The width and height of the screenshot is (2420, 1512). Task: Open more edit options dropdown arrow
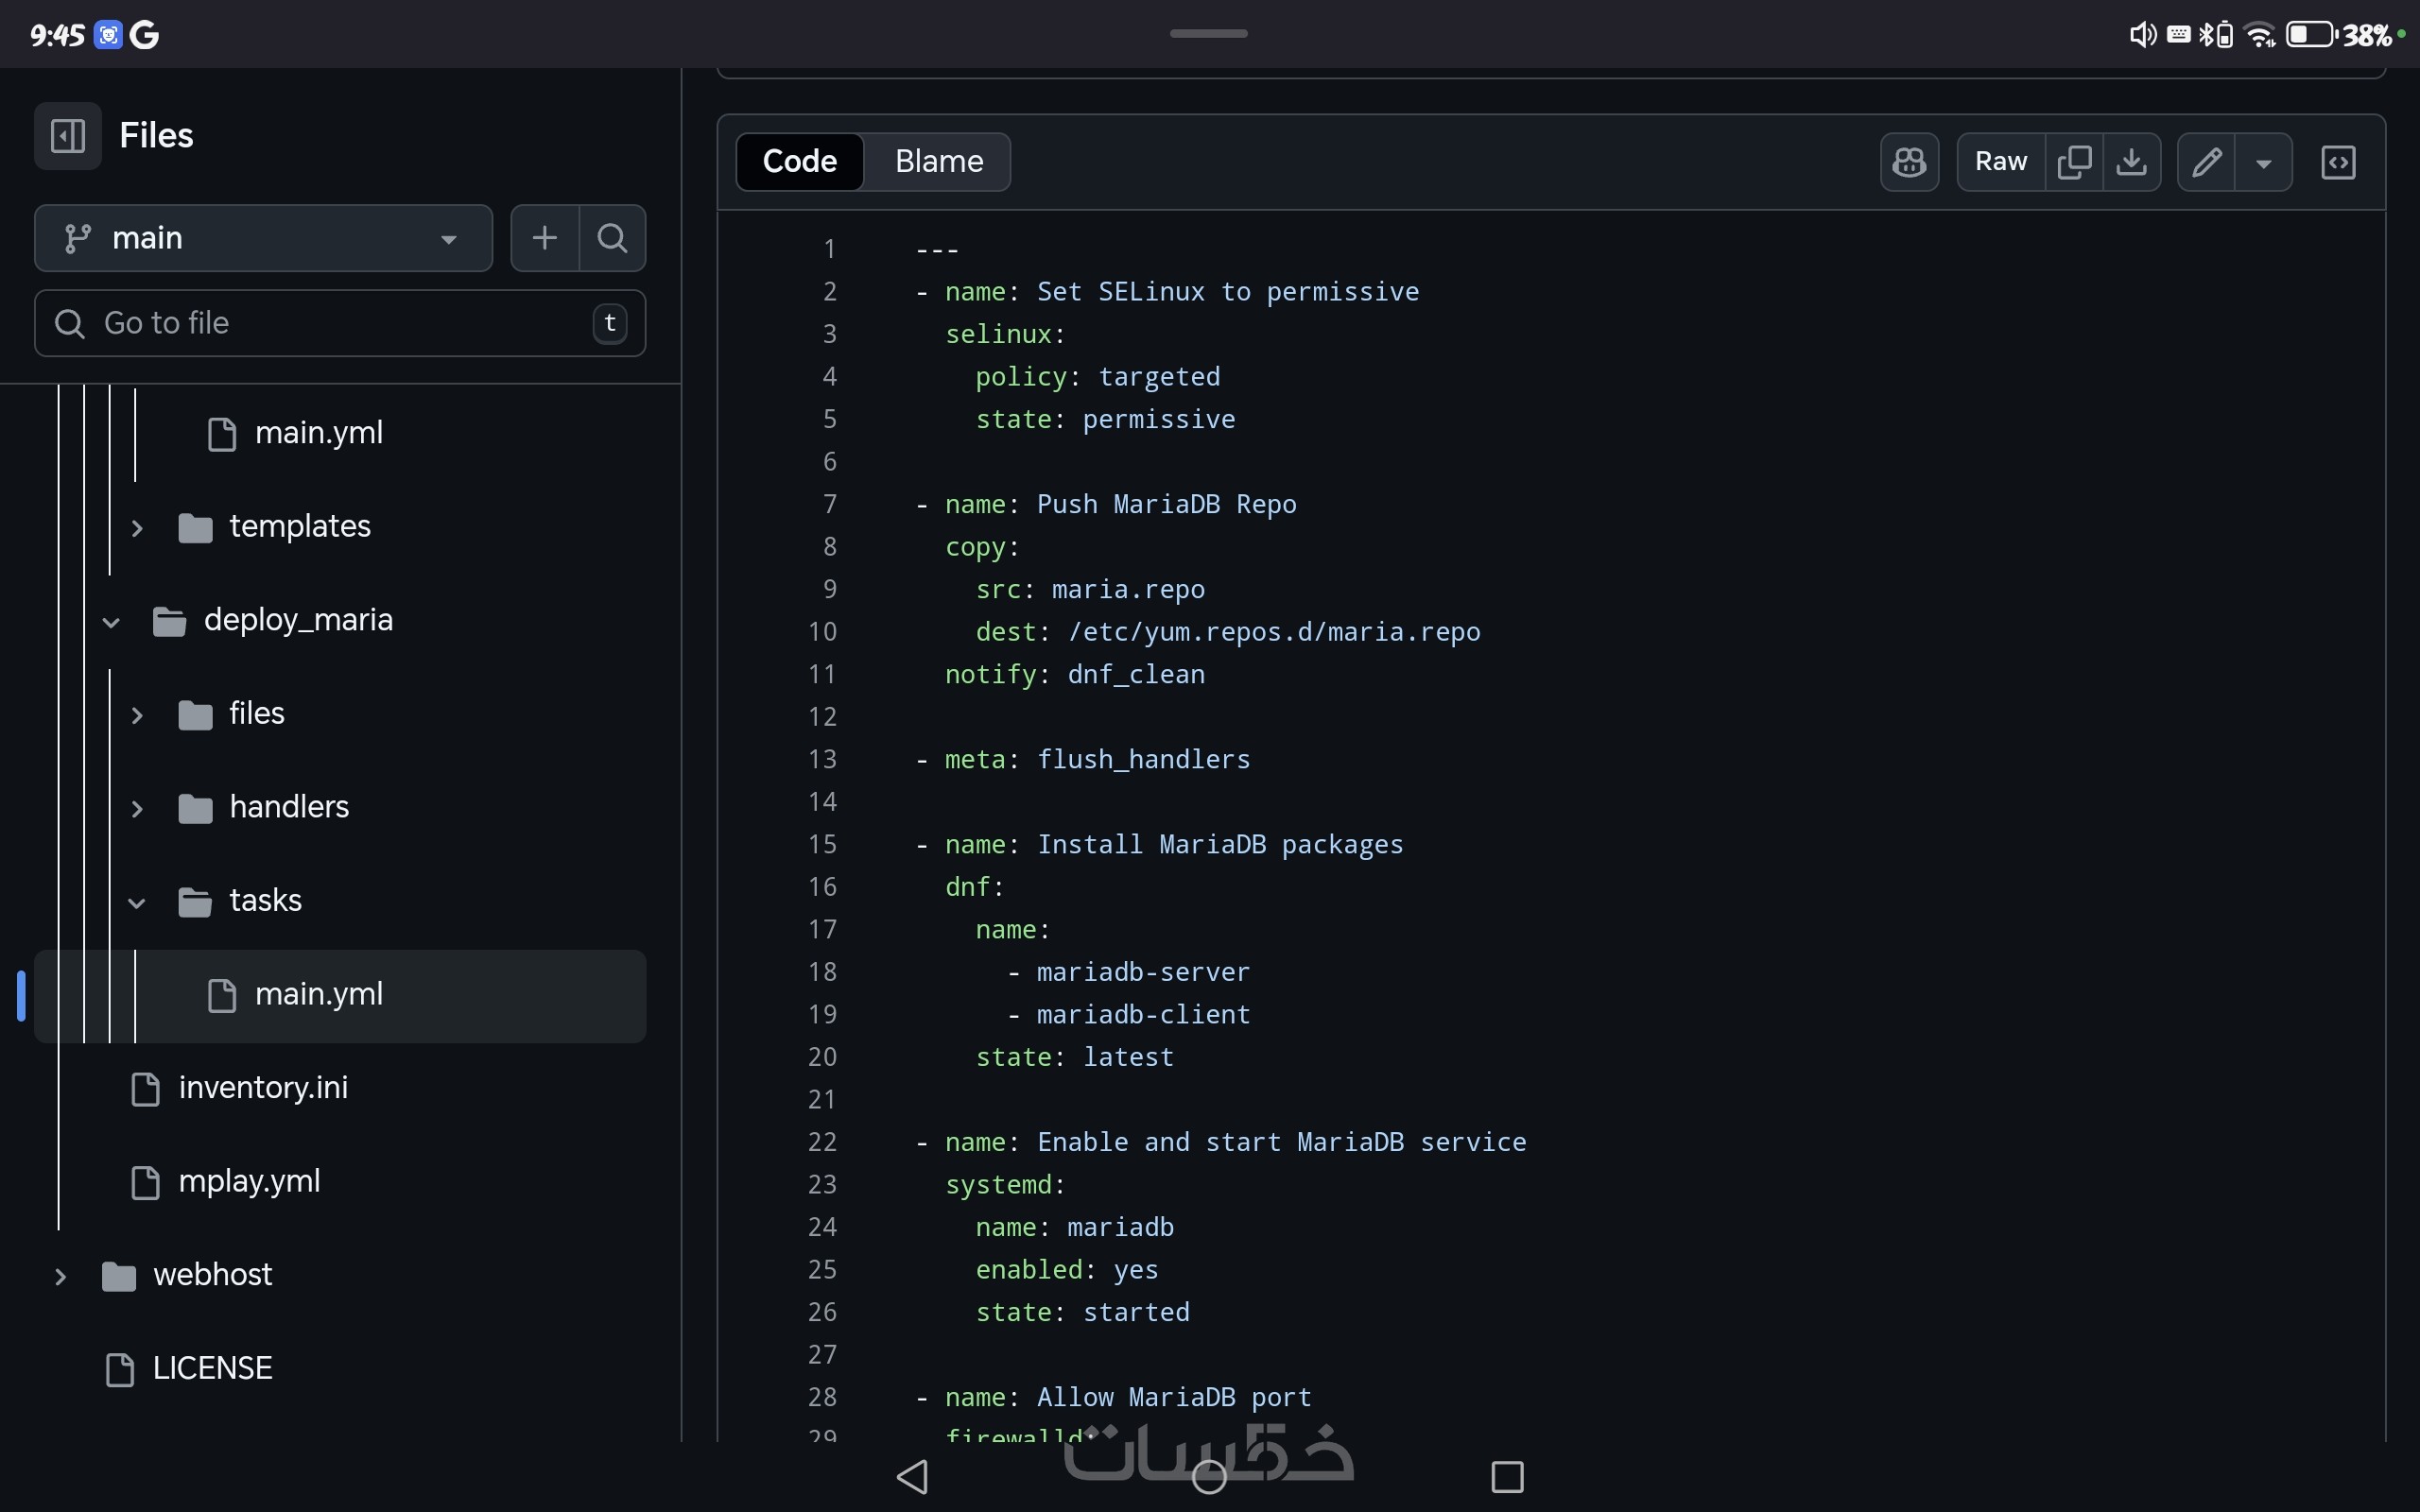coord(2264,162)
